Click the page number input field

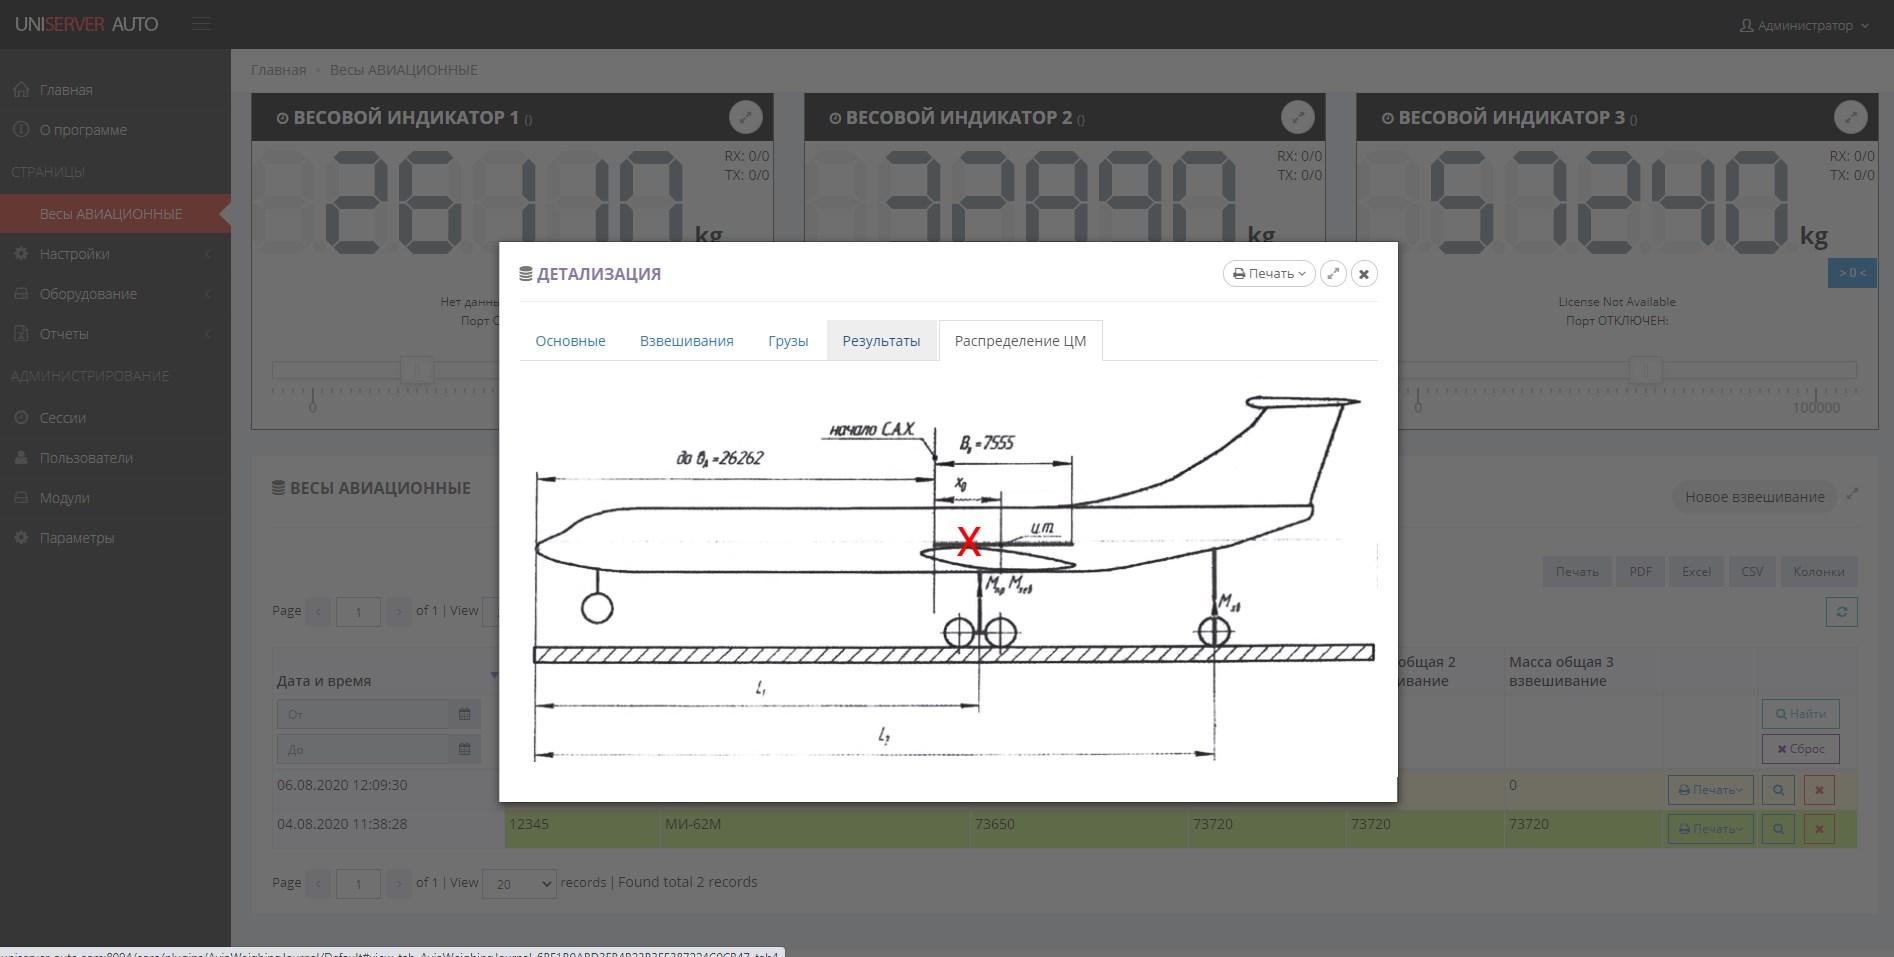click(x=358, y=611)
